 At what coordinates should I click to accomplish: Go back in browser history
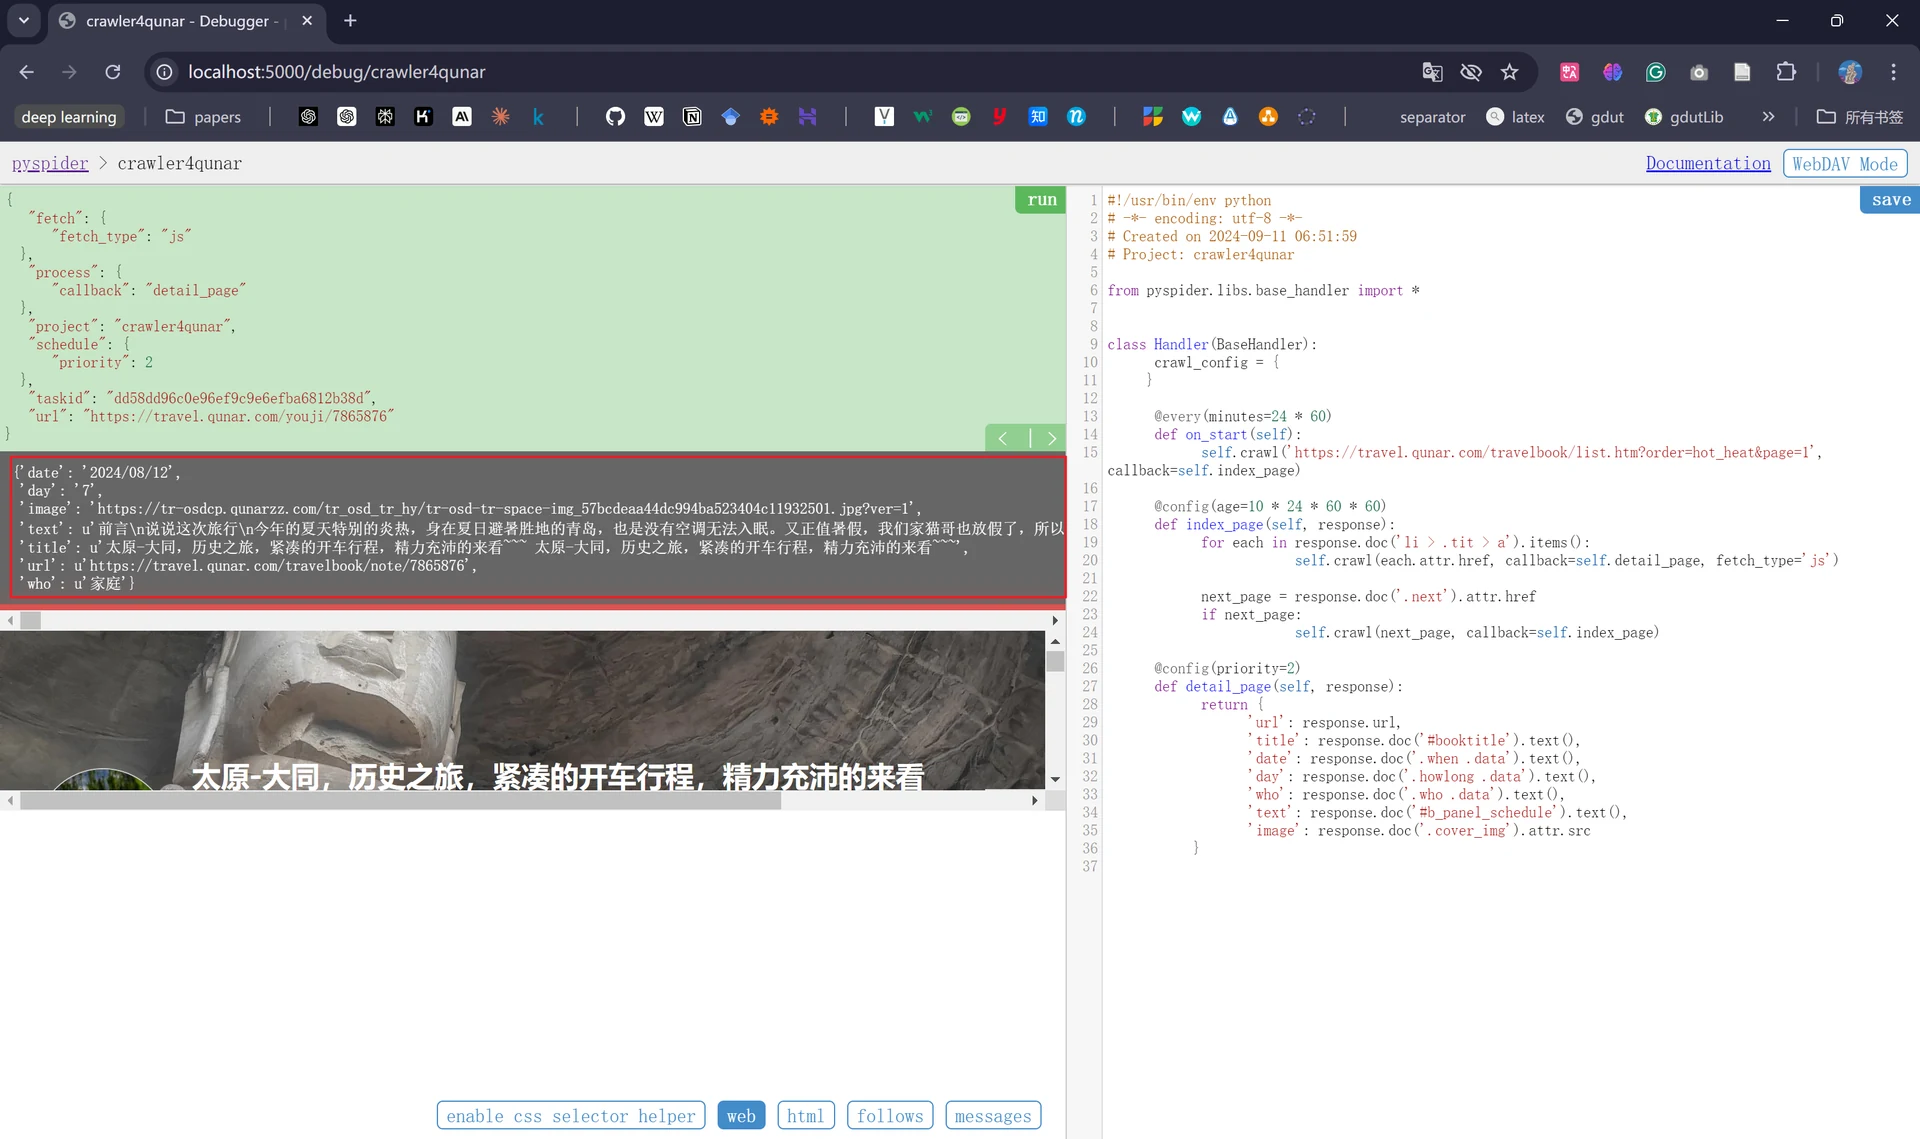27,72
